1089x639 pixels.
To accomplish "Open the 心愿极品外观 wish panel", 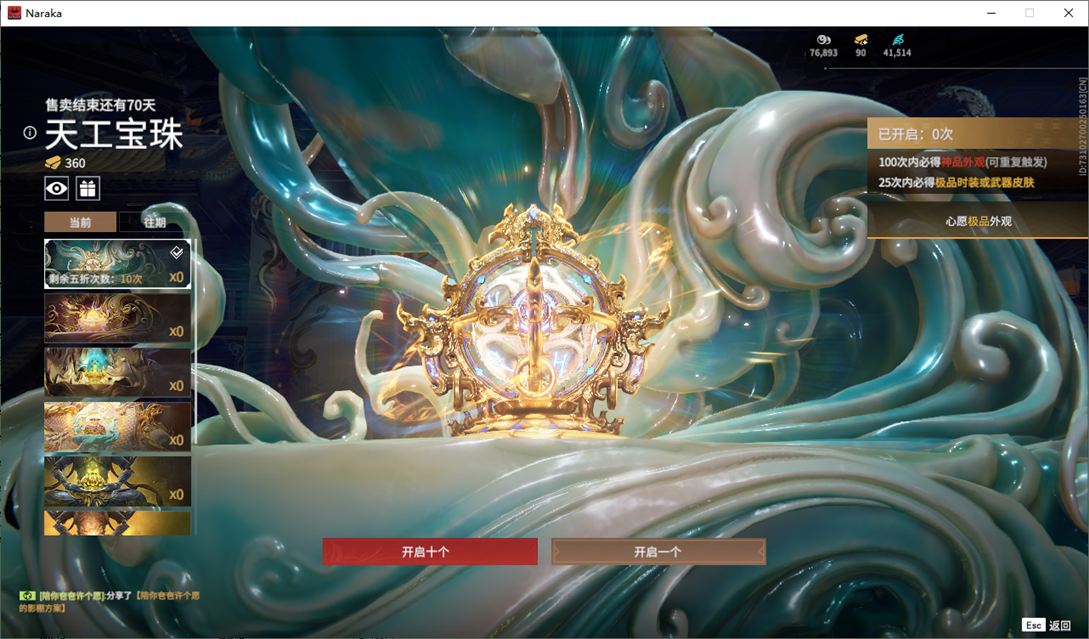I will click(x=978, y=221).
